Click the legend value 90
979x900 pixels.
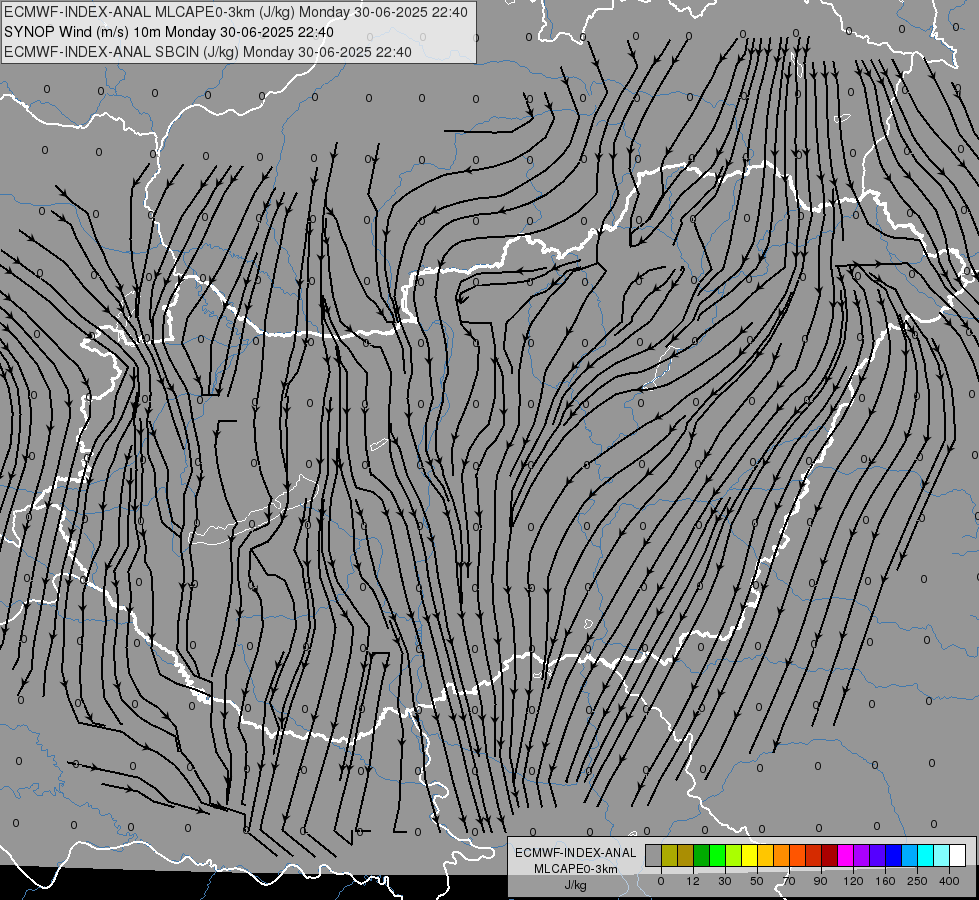click(x=820, y=881)
